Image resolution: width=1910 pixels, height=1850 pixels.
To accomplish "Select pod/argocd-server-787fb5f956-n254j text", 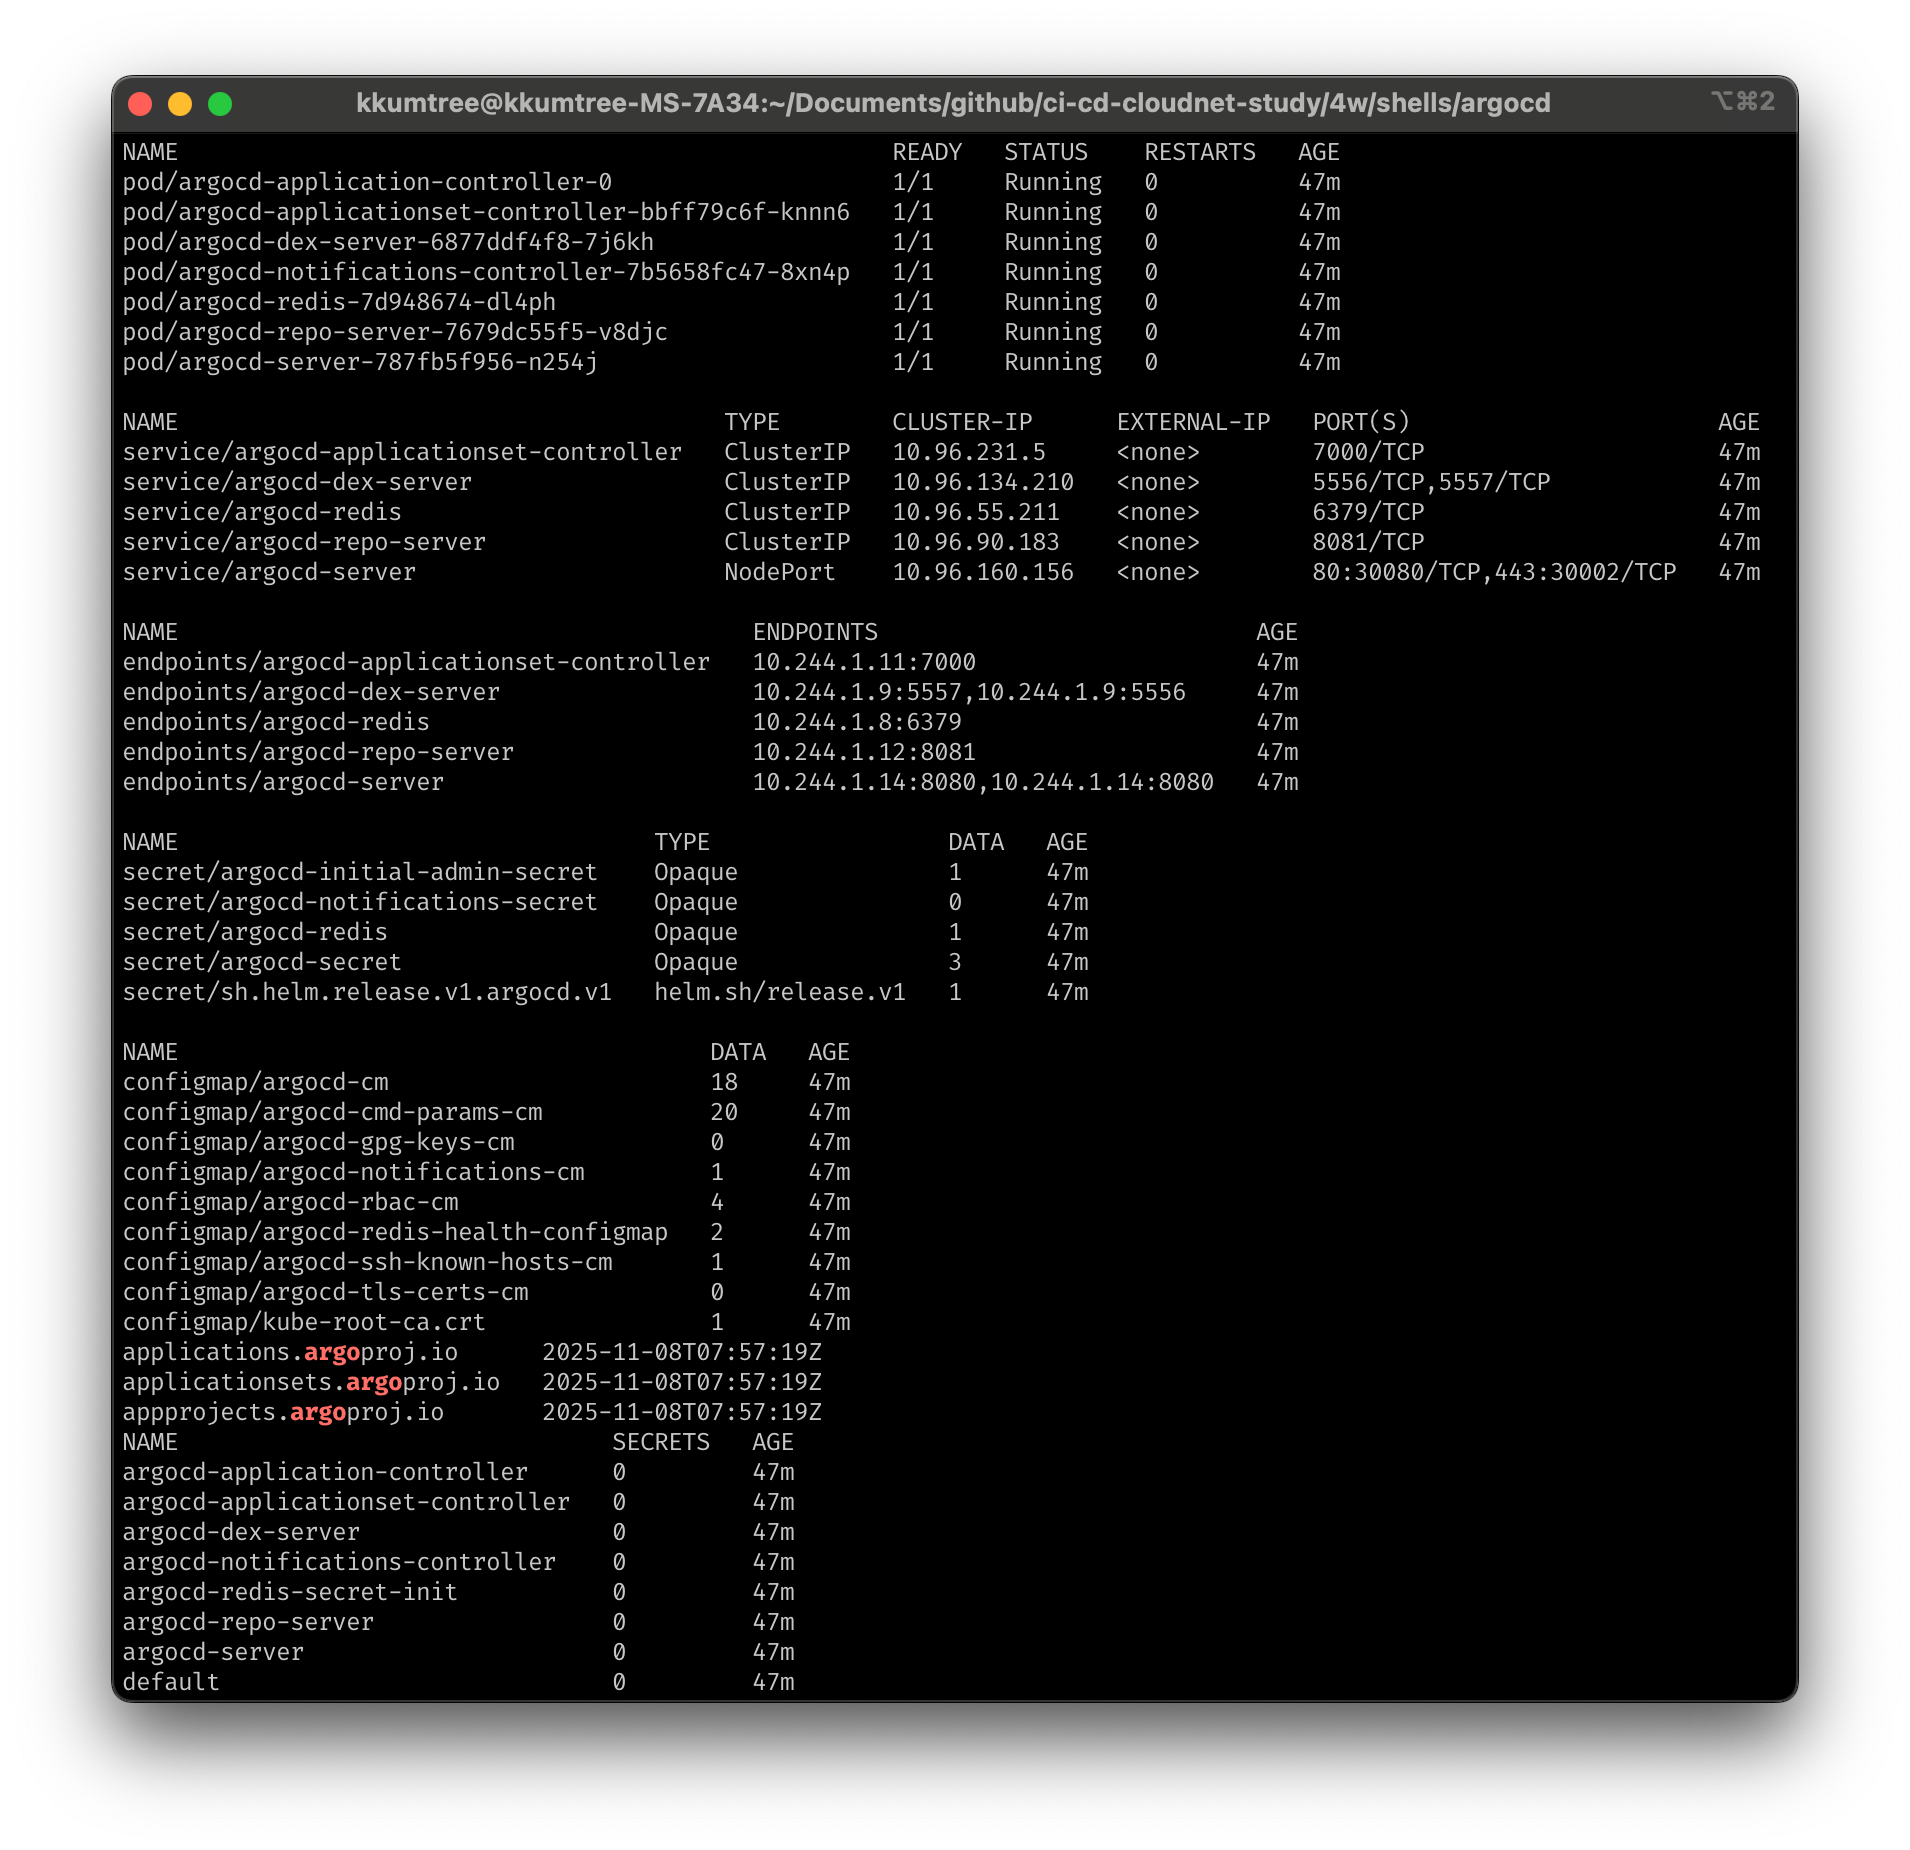I will point(360,363).
